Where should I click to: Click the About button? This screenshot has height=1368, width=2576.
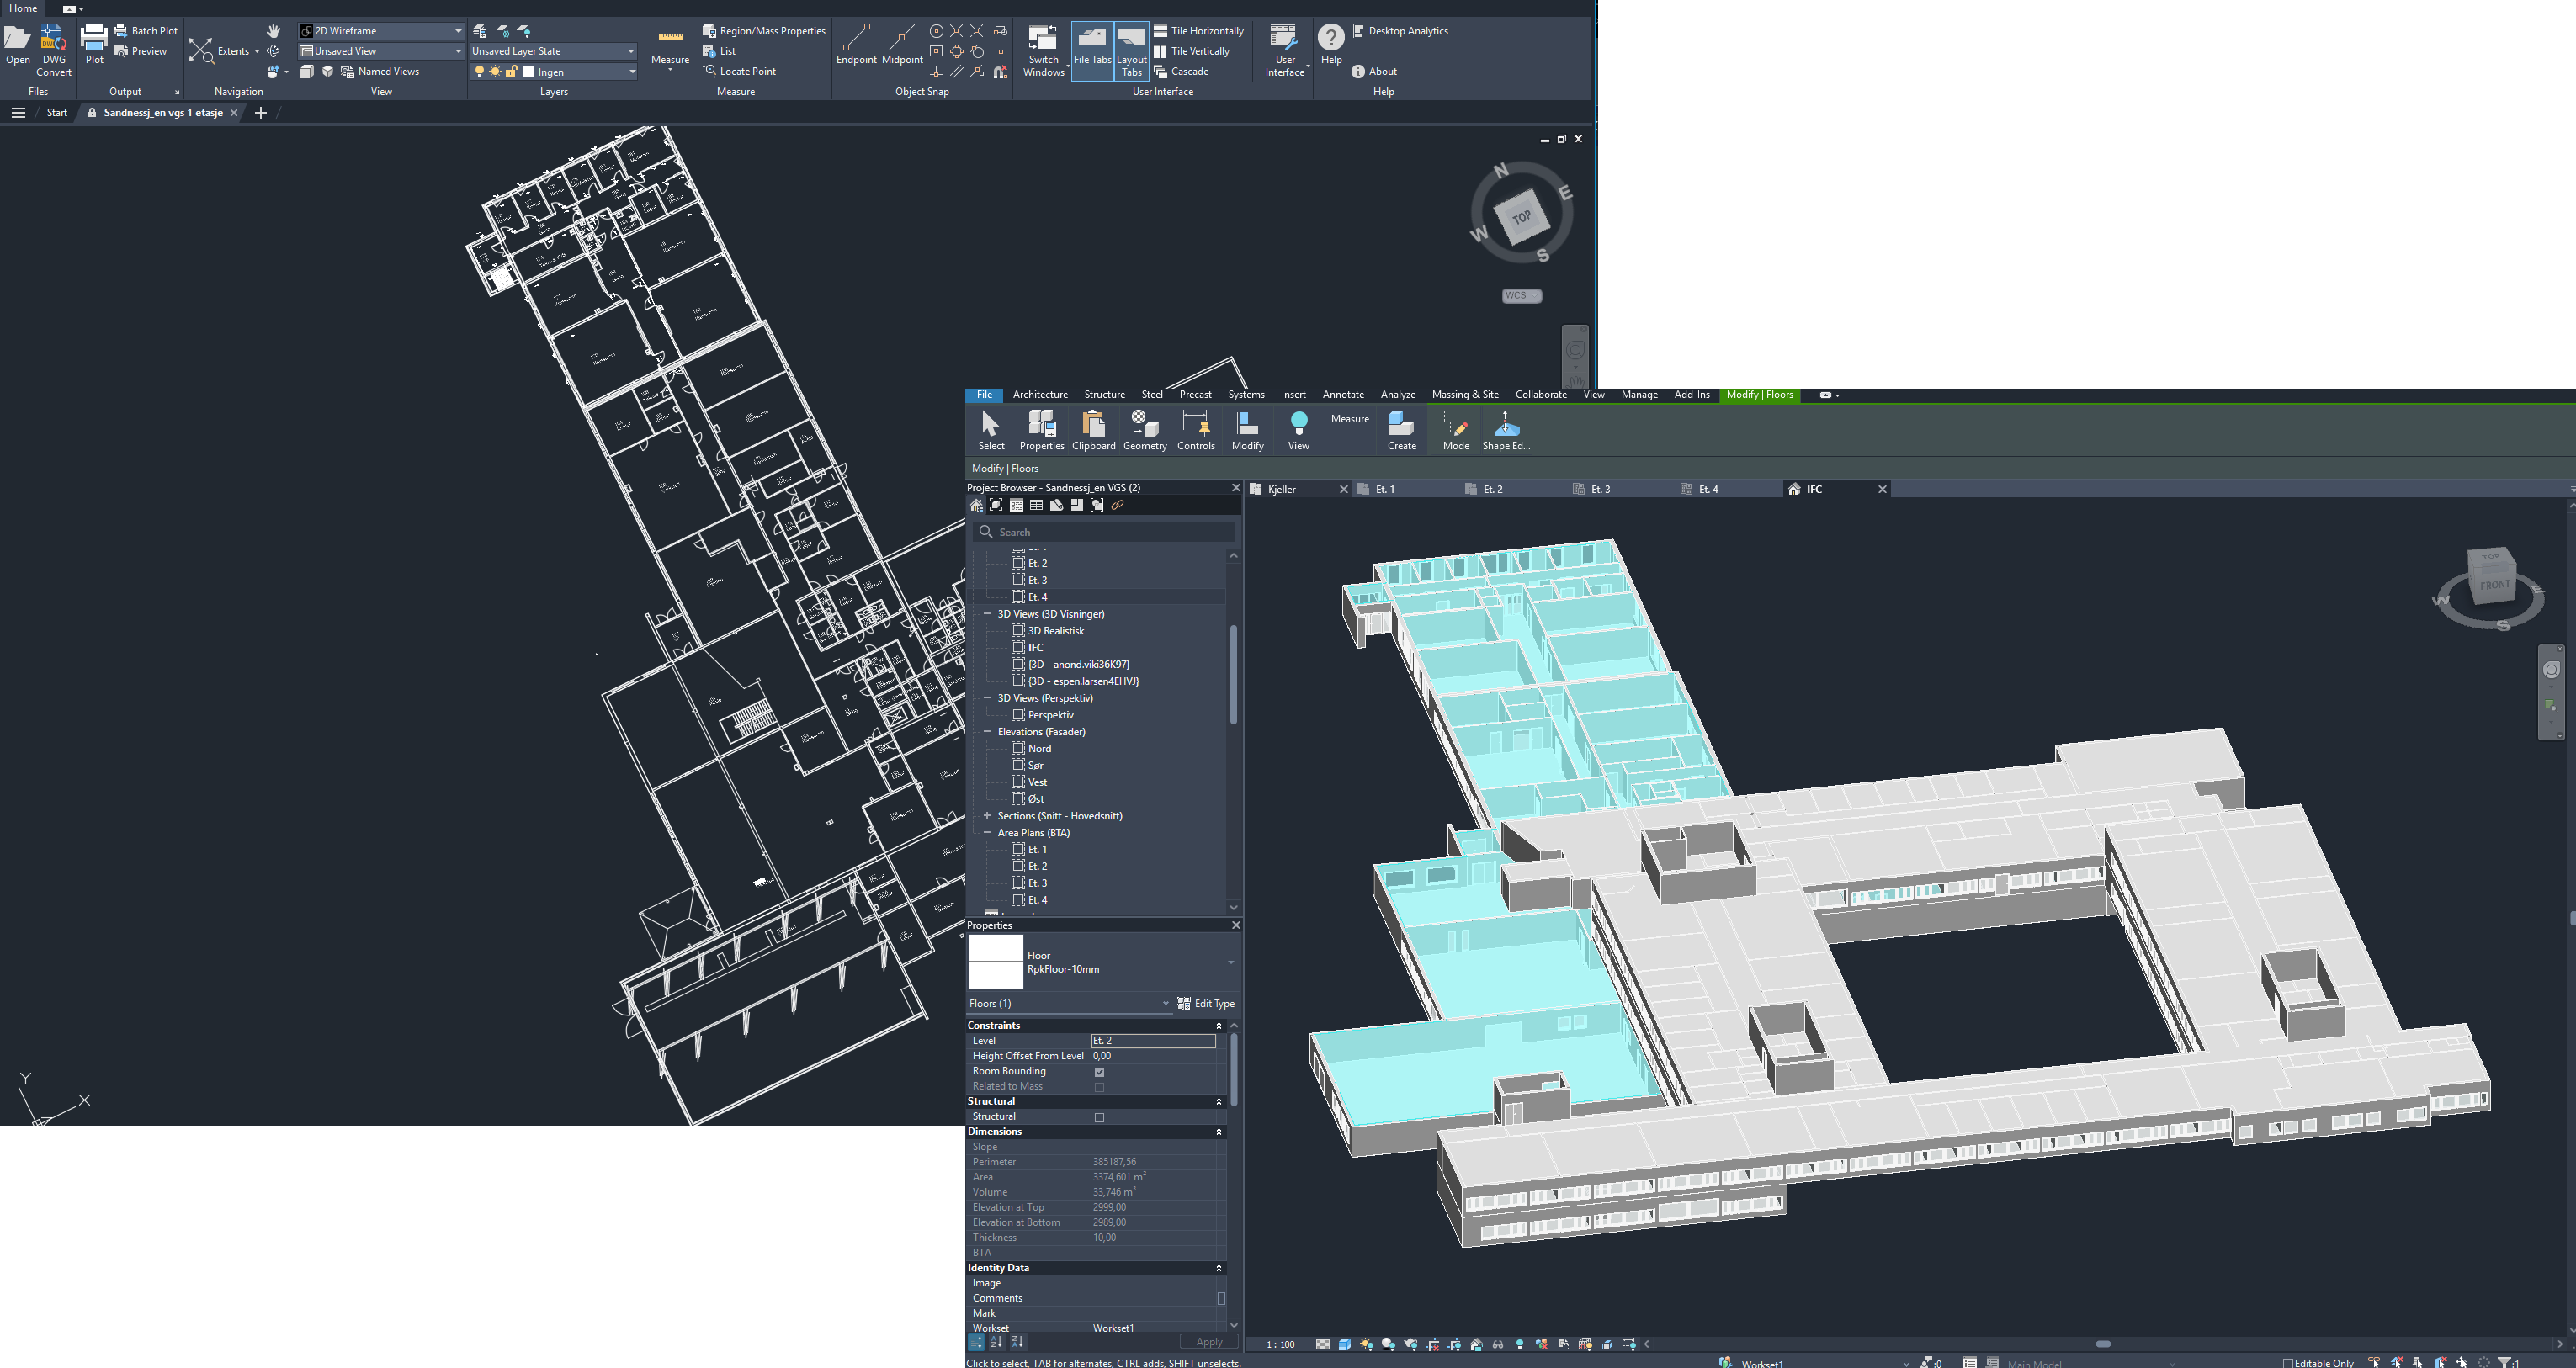[x=1374, y=71]
